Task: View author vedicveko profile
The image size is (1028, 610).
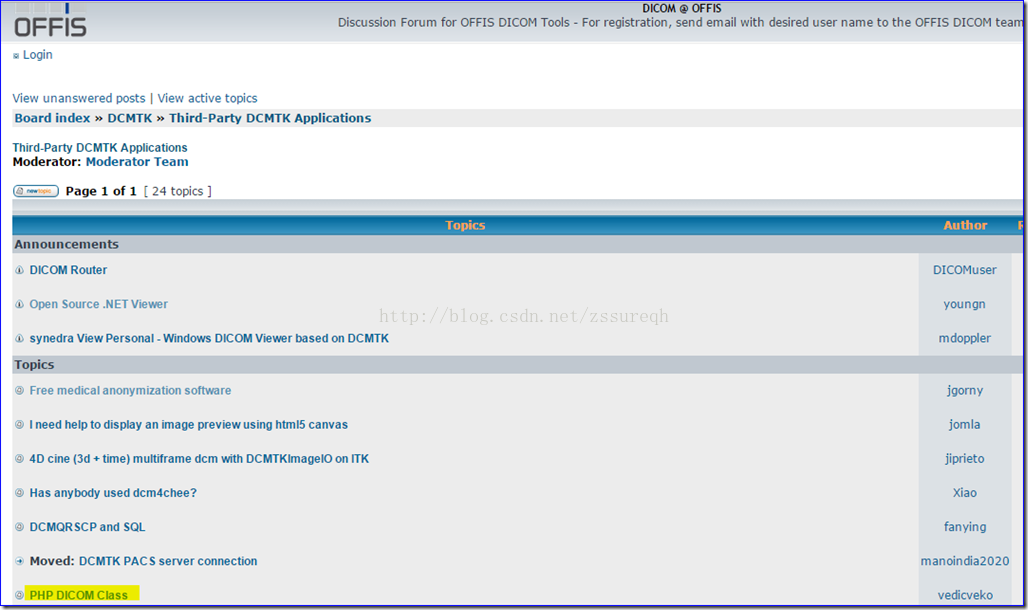Action: tap(964, 595)
